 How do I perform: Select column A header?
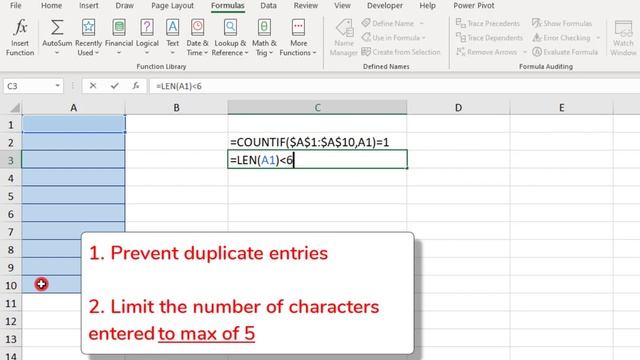[73, 107]
